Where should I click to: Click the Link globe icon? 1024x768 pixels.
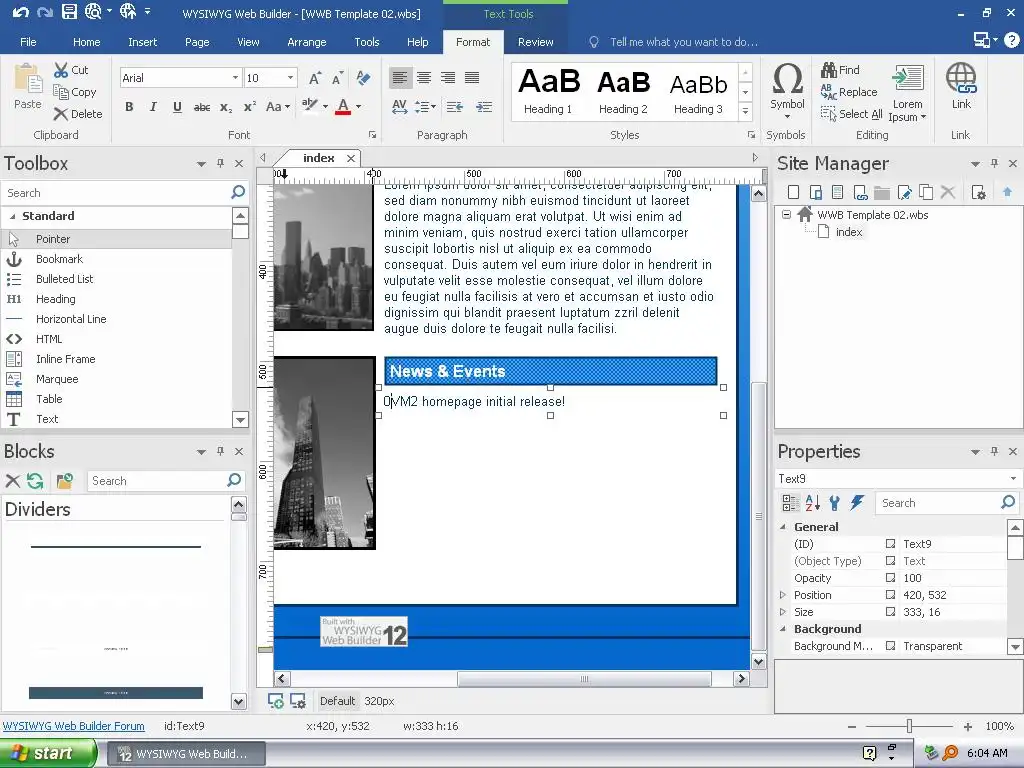click(961, 78)
